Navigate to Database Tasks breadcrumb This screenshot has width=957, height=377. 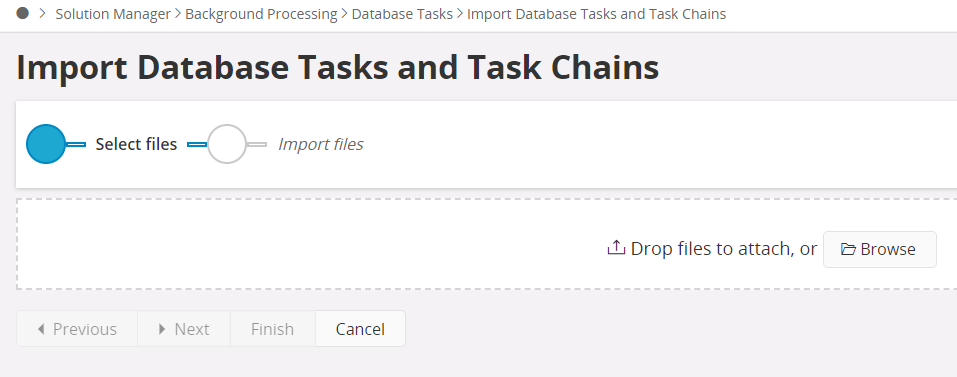[x=402, y=14]
